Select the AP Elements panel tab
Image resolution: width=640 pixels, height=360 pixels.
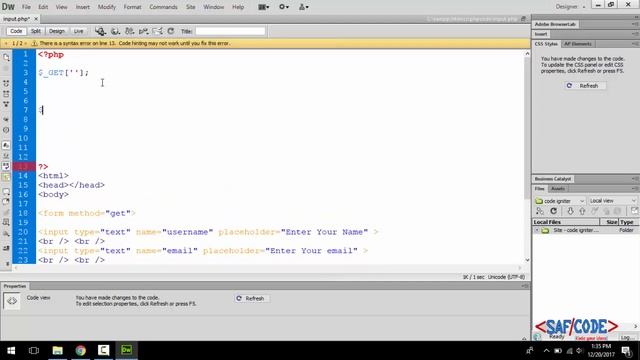[578, 44]
